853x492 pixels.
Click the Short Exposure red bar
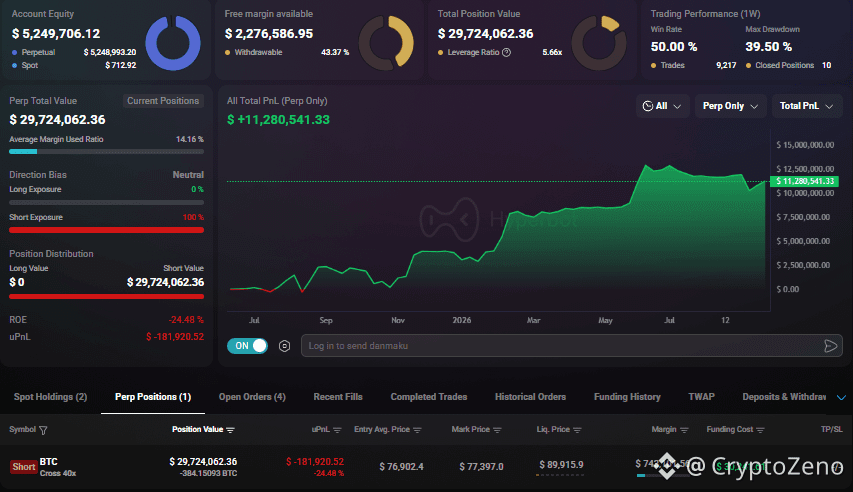[107, 230]
